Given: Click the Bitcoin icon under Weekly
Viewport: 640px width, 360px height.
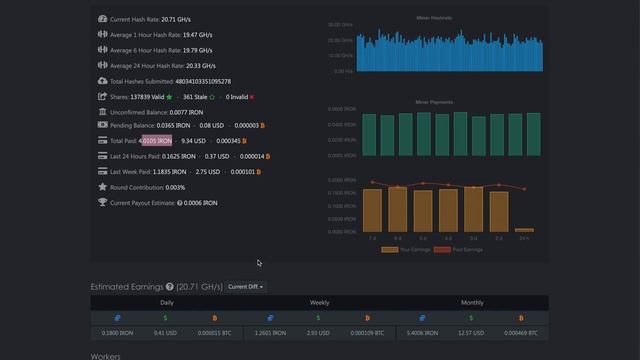Looking at the screenshot, I should pyautogui.click(x=367, y=318).
